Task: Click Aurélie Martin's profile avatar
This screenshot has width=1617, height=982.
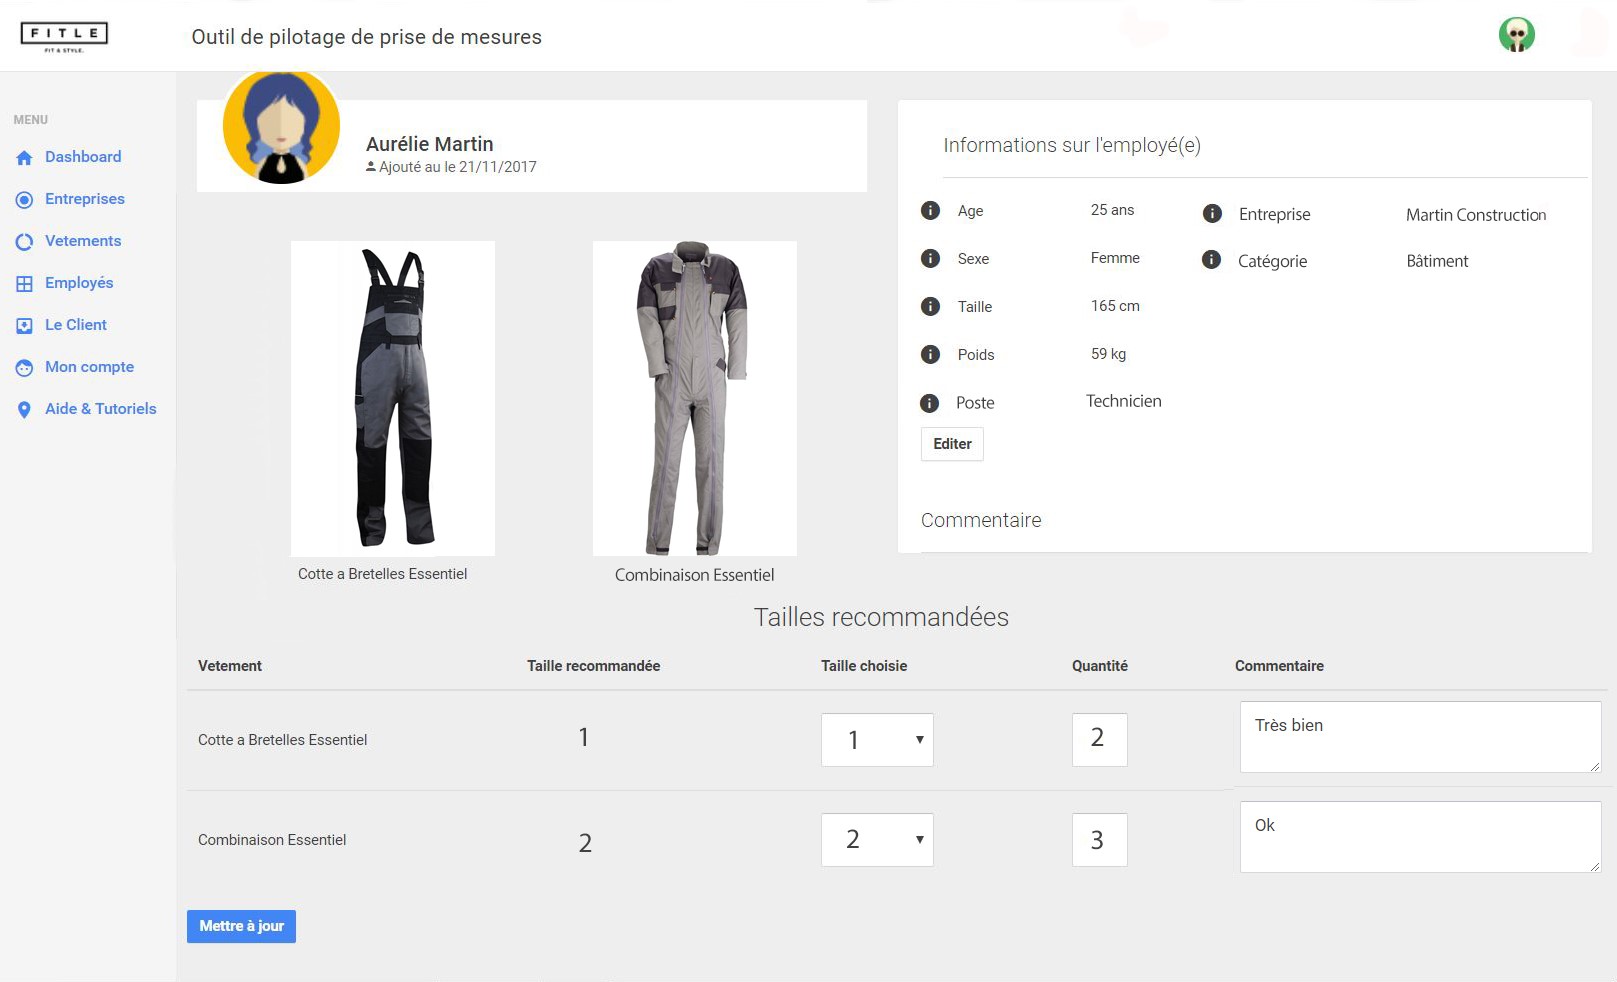Action: click(x=281, y=127)
